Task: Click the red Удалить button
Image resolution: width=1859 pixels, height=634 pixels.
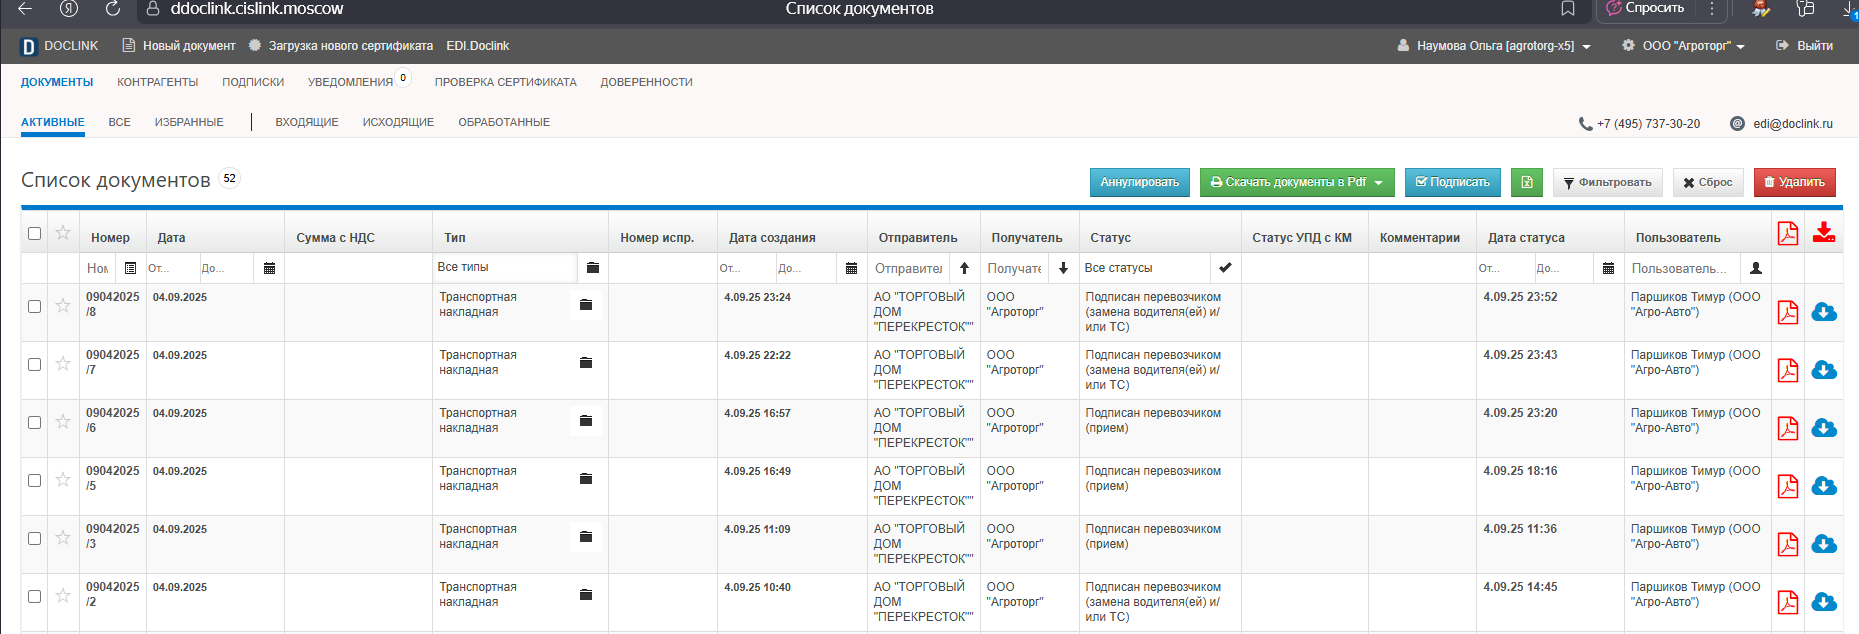Action: 1795,182
